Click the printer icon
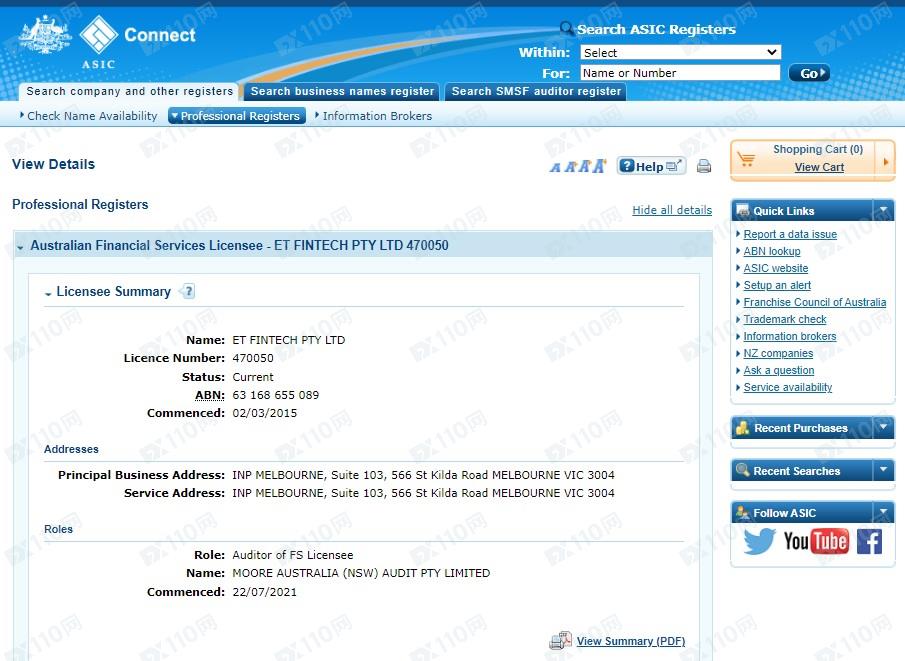Screen dimensions: 905x661 (704, 167)
